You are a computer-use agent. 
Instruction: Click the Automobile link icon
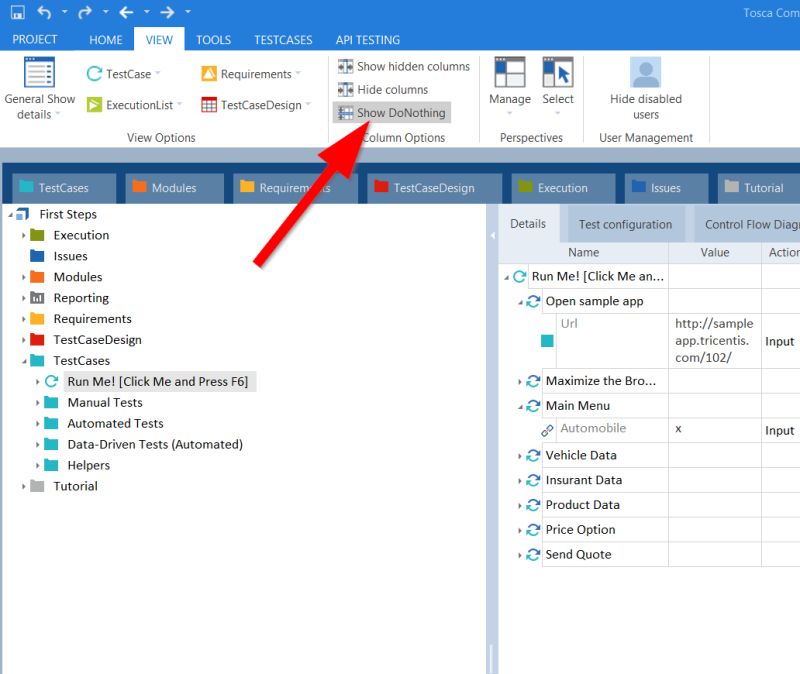point(547,431)
